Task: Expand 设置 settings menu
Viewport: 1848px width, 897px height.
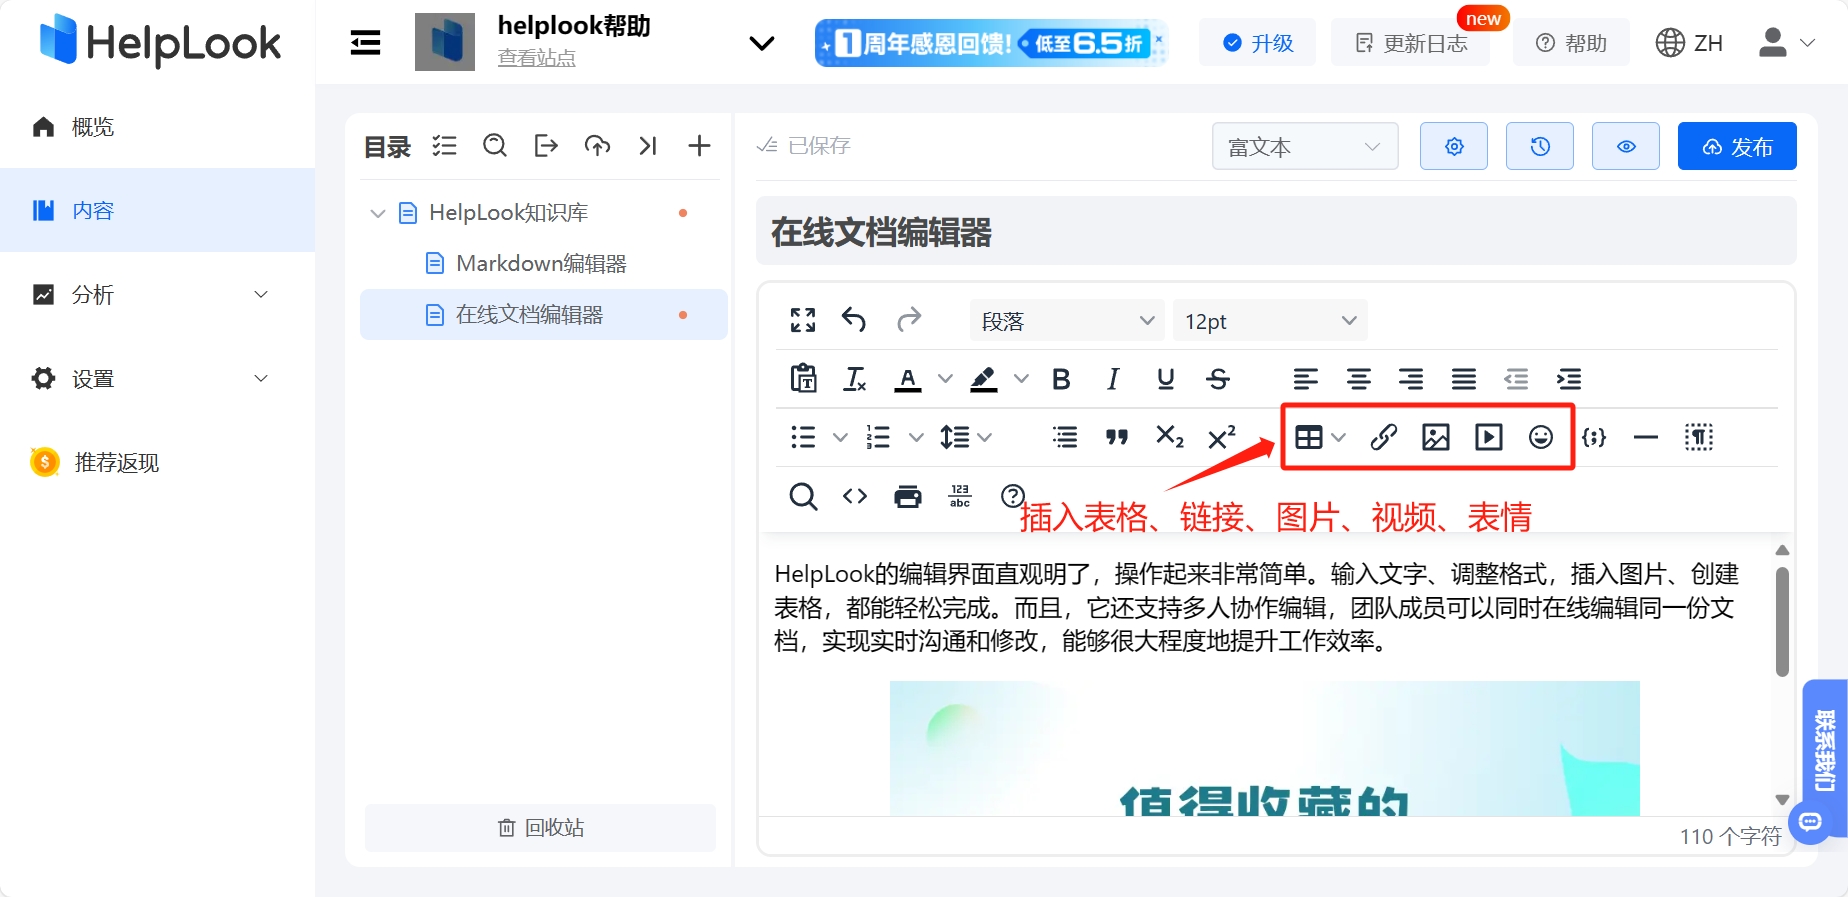Action: click(158, 378)
